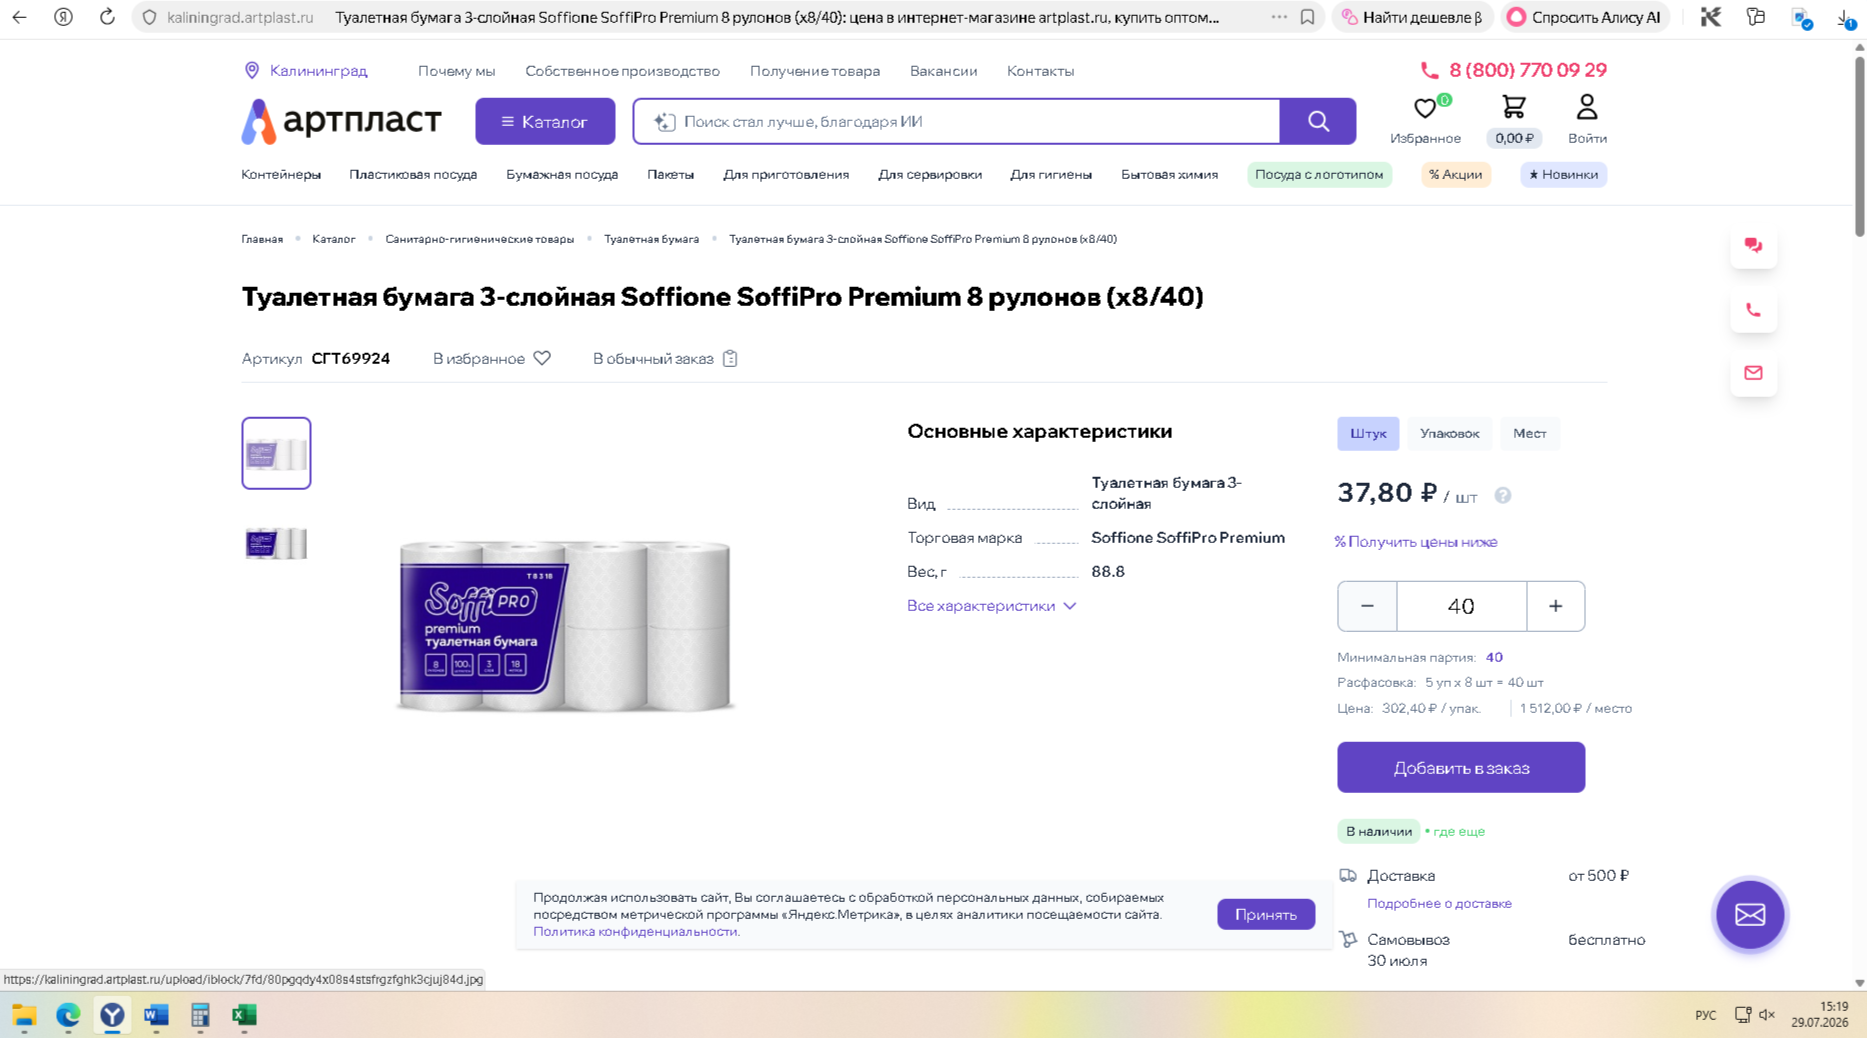Viewport: 1867px width, 1038px height.
Task: Open the shopping cart icon
Action: click(1513, 107)
